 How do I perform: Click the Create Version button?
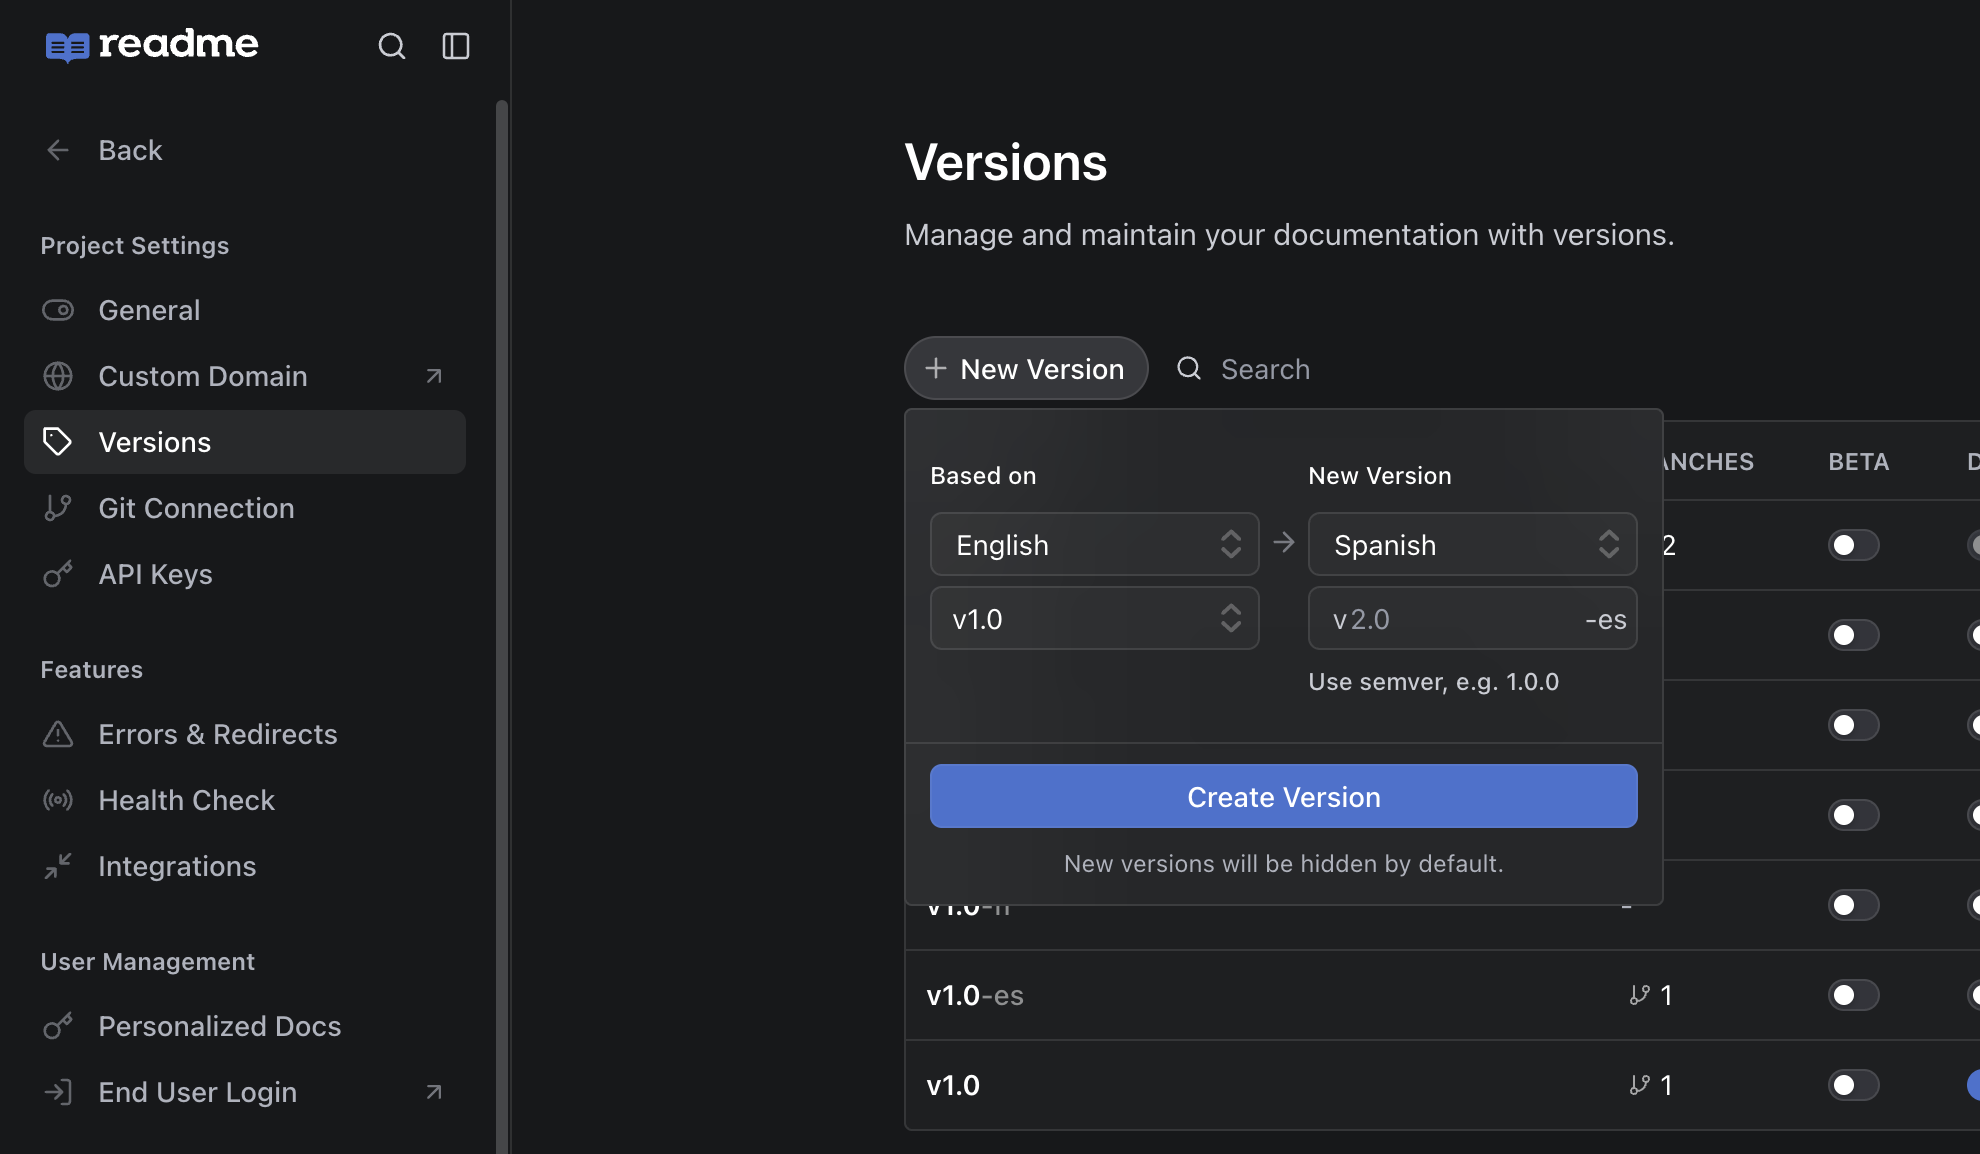pos(1283,796)
